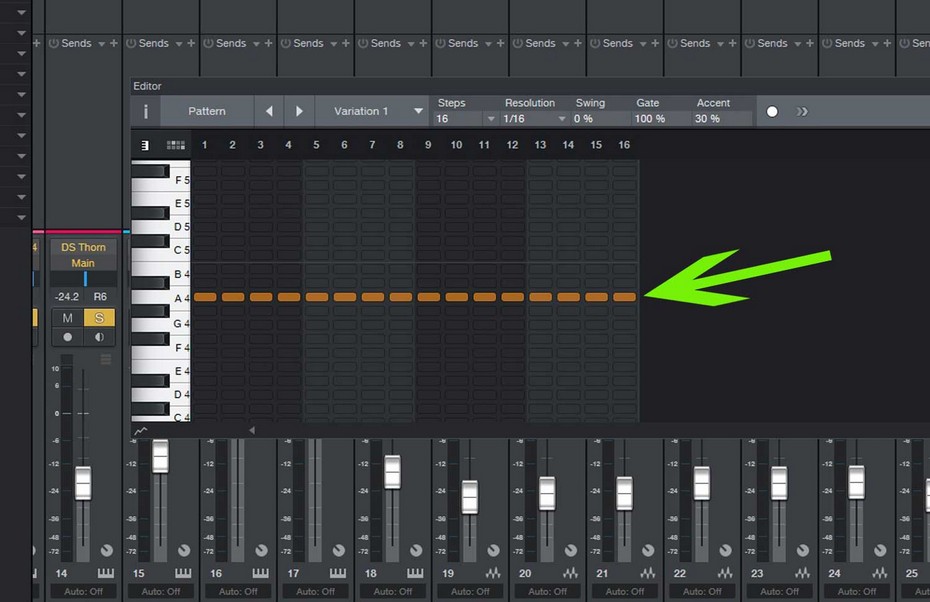This screenshot has width=930, height=602.
Task: Open the automation lane icon below piano keys
Action: [141, 431]
